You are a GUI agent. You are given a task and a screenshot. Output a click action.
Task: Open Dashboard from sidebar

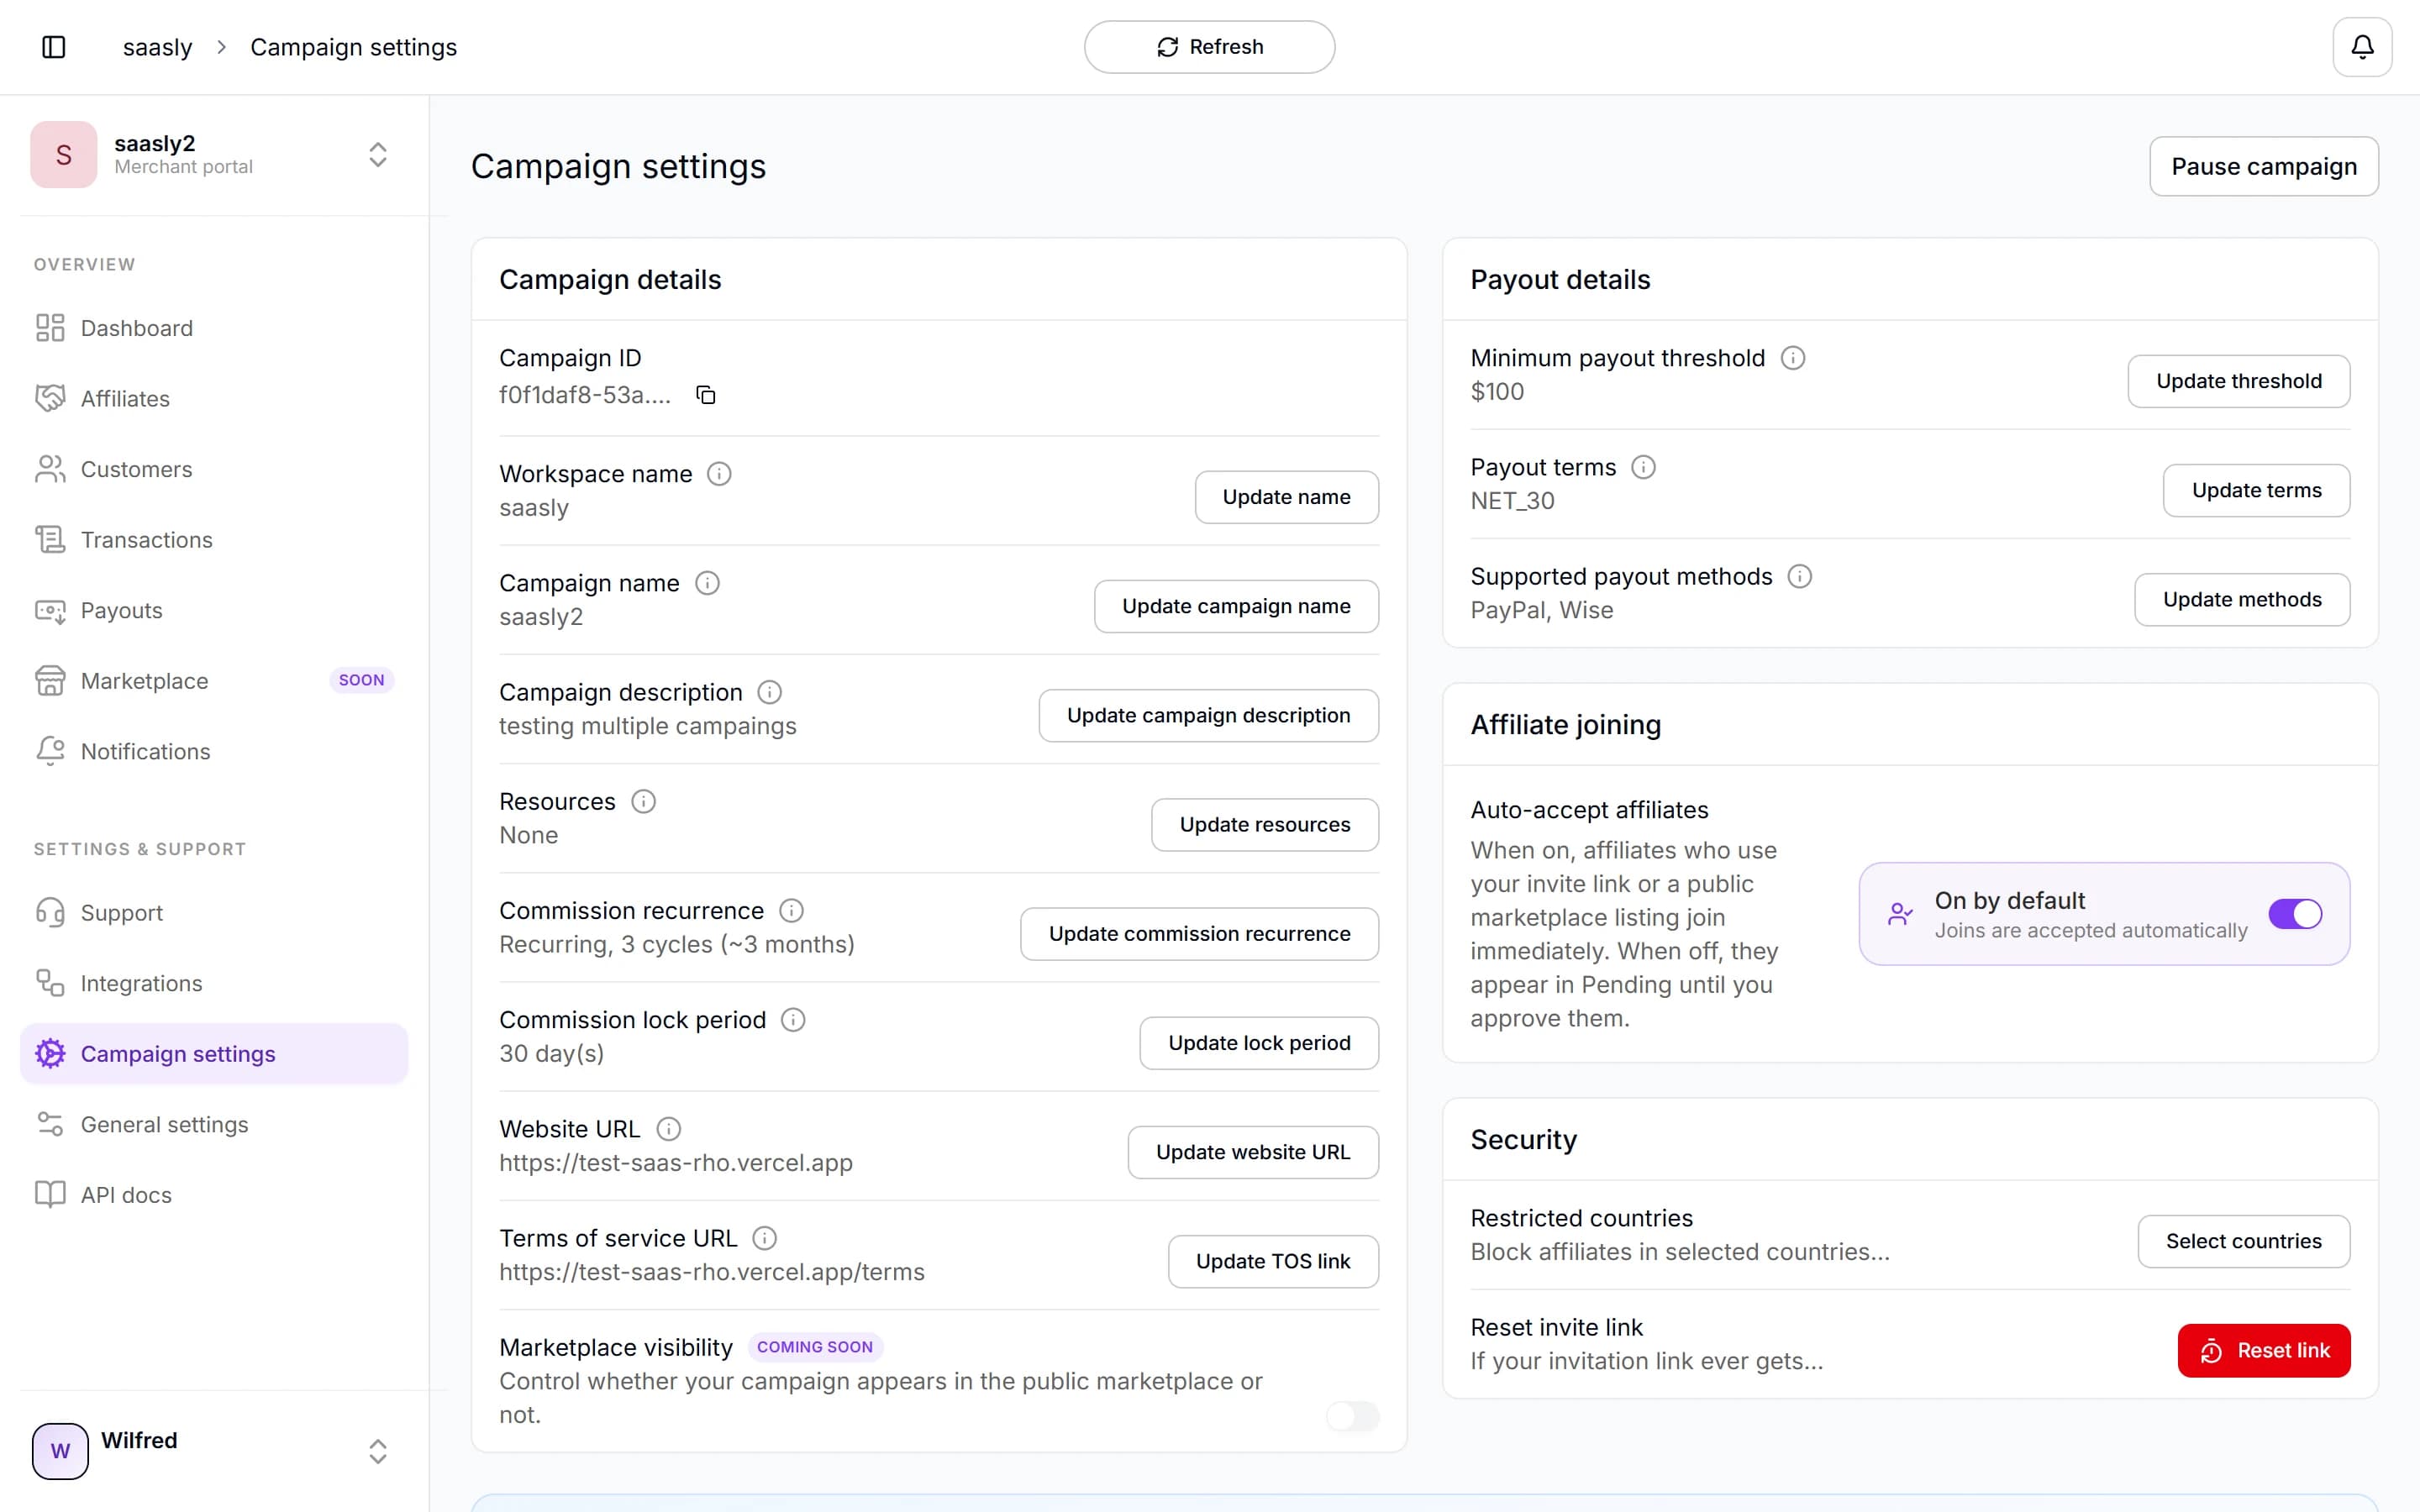214,328
